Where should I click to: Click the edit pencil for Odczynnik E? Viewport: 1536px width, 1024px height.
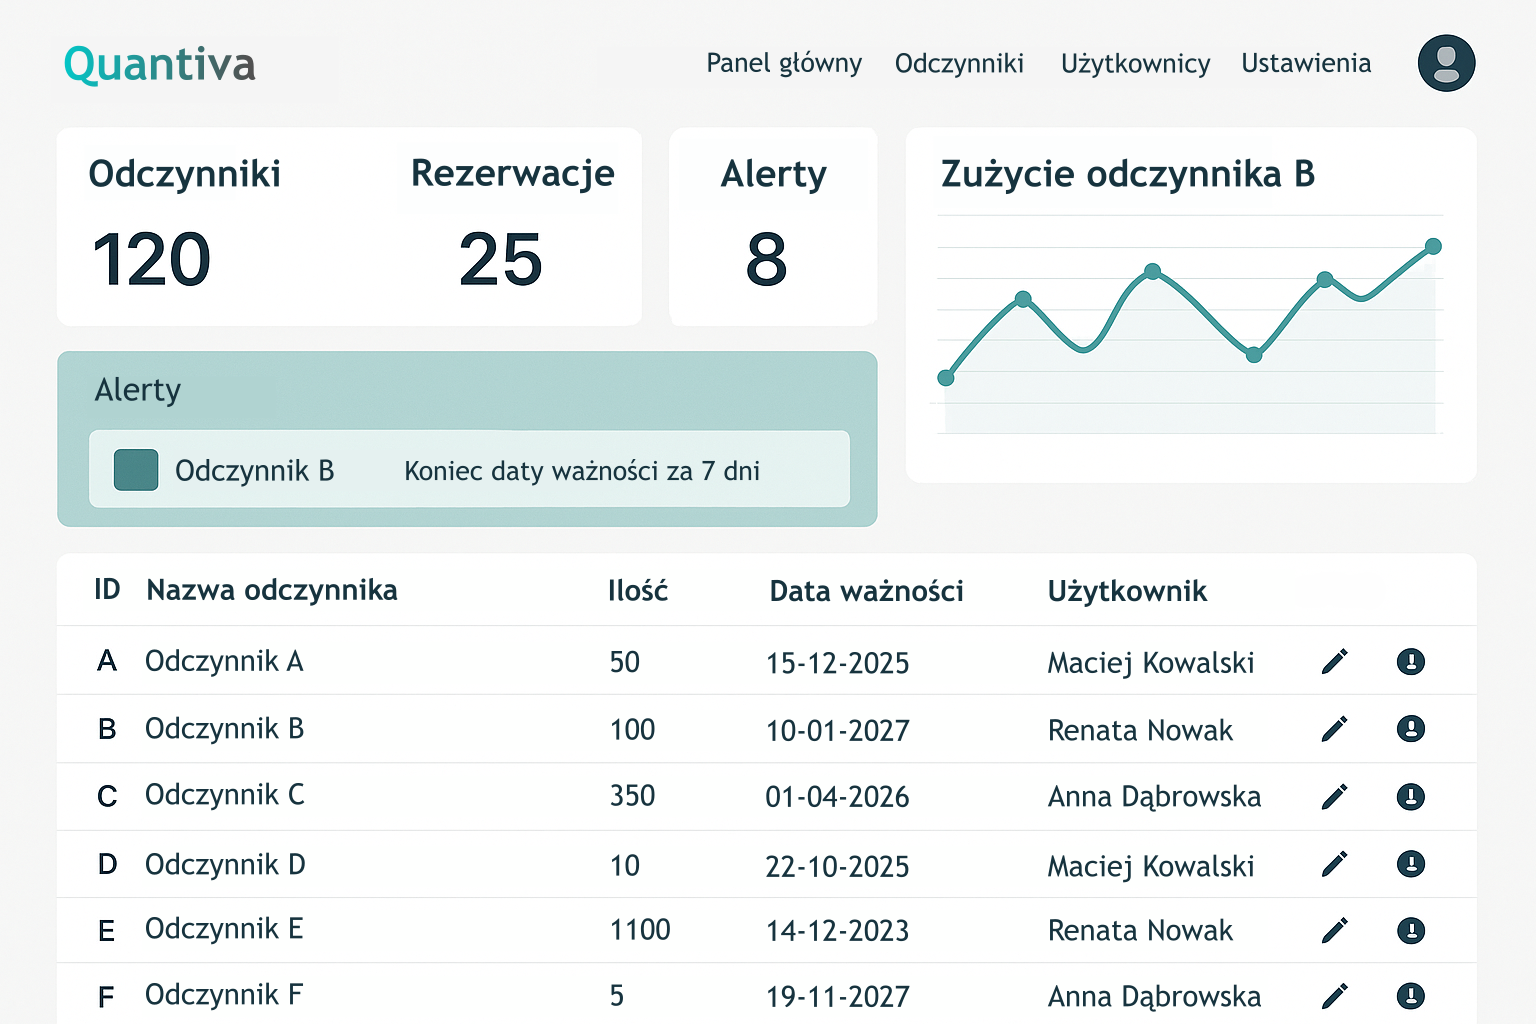point(1334,931)
